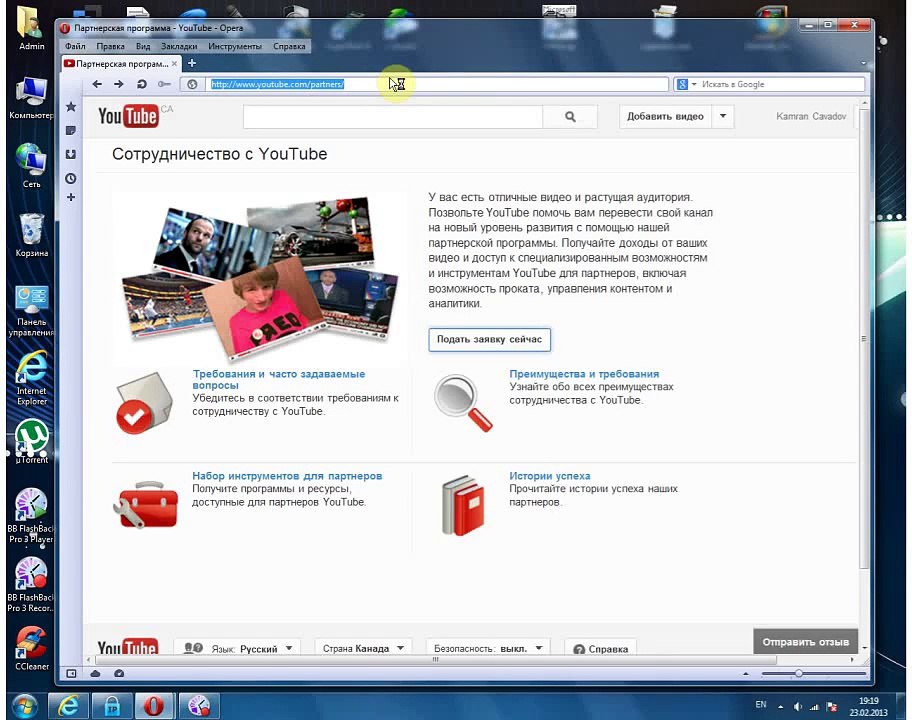Click the red checkmark requirements icon
Viewport: 912px width, 720px height.
point(144,403)
